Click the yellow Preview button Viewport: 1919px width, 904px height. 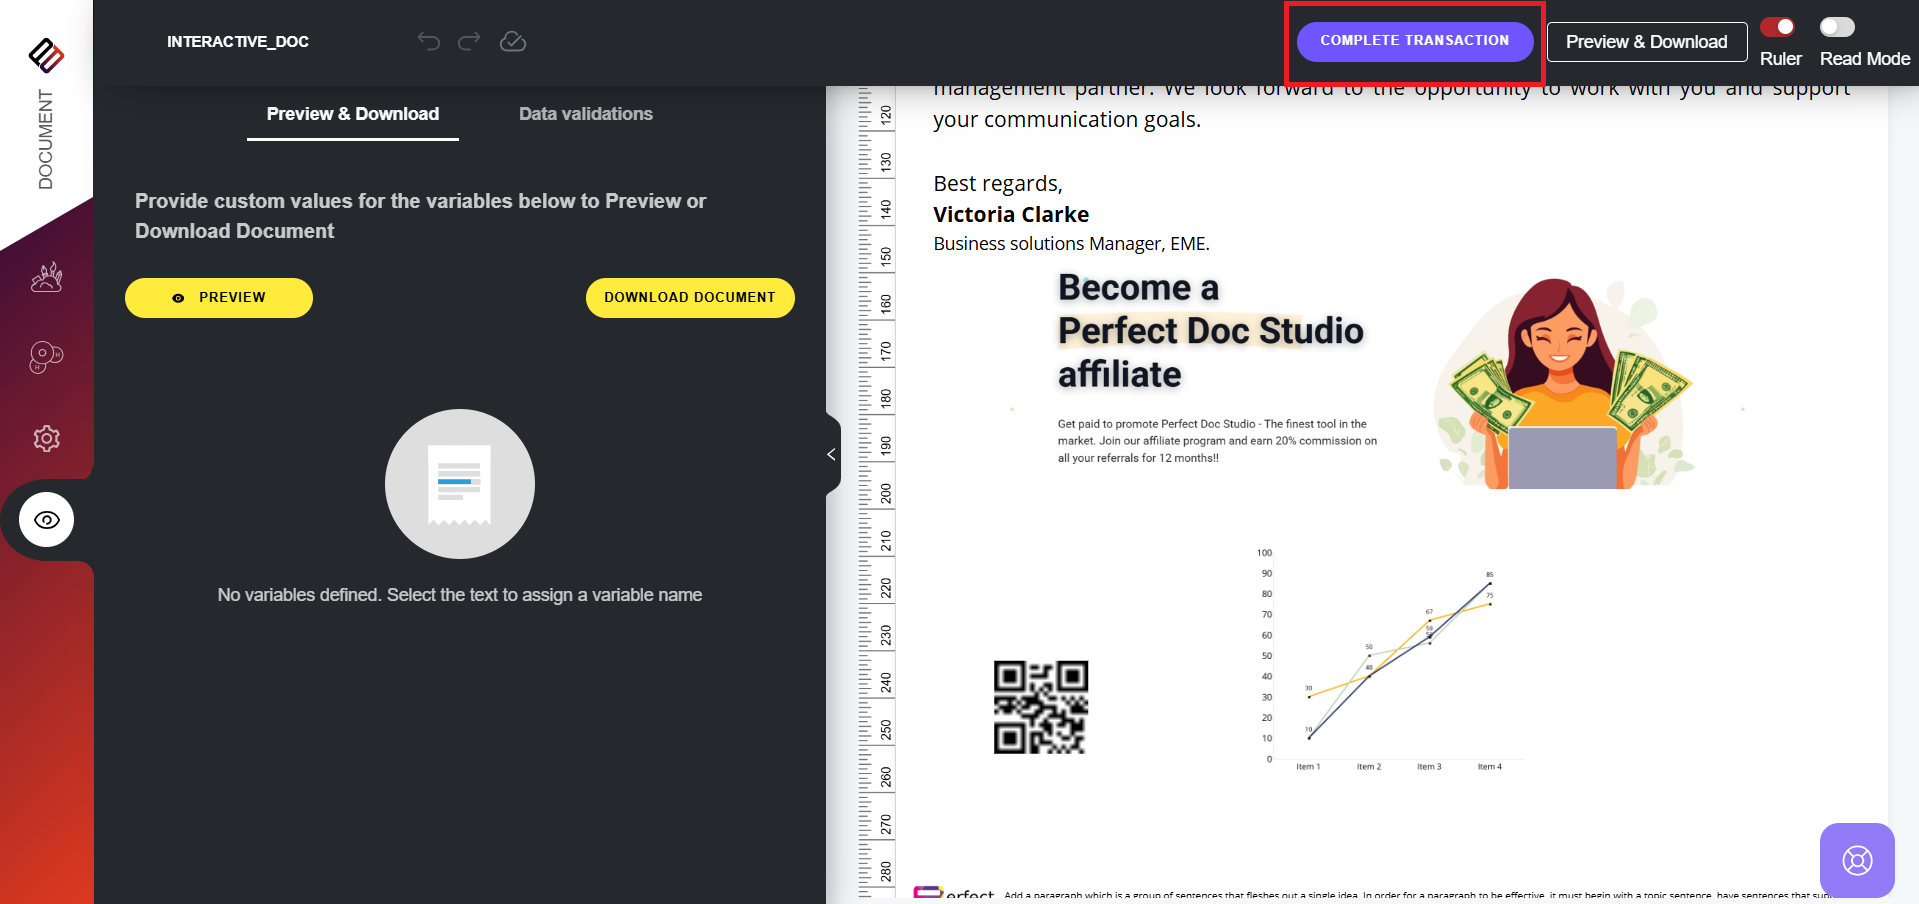pos(219,298)
